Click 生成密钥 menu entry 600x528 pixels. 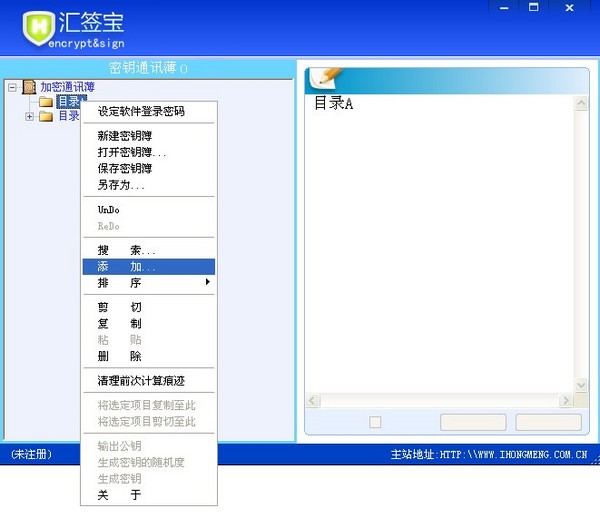(149, 479)
